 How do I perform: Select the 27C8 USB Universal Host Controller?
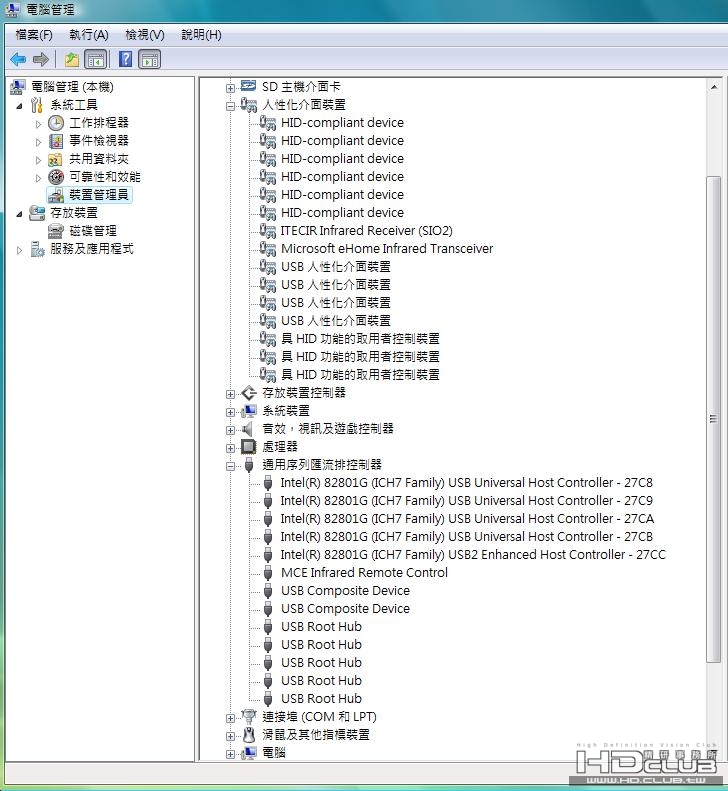tap(467, 483)
